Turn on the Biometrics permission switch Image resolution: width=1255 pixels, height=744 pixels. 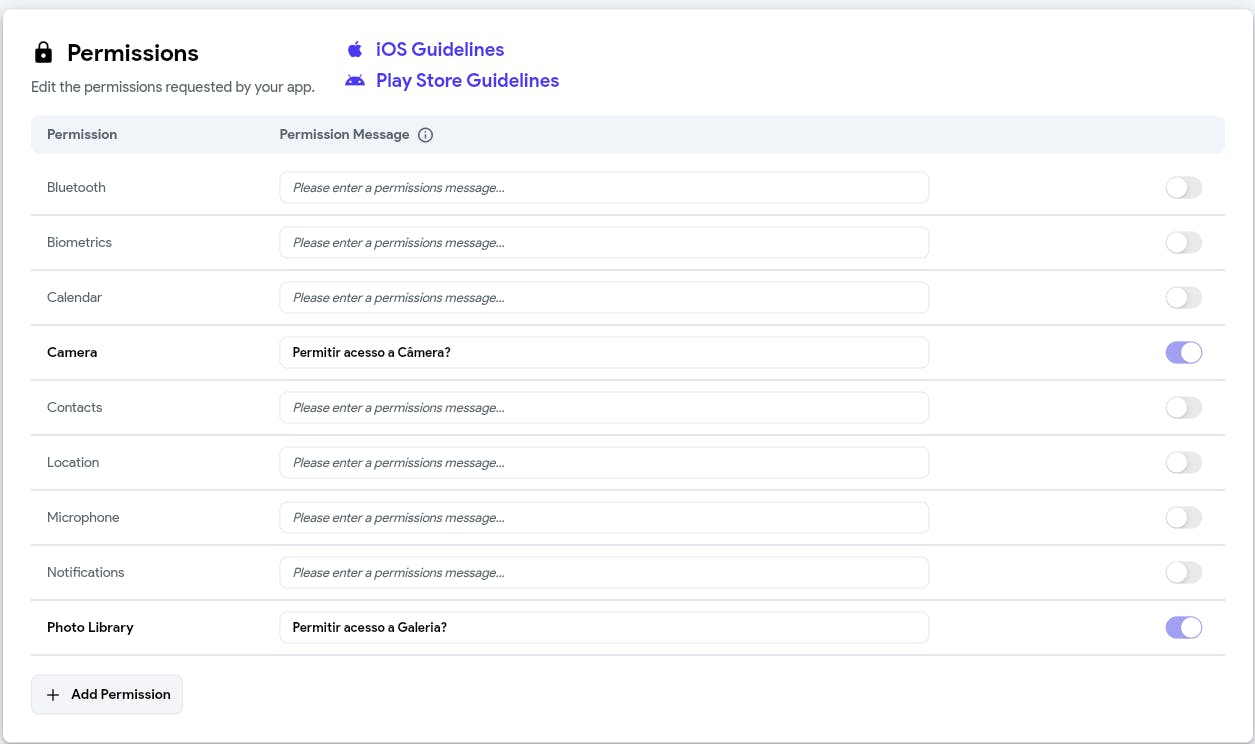click(1183, 243)
